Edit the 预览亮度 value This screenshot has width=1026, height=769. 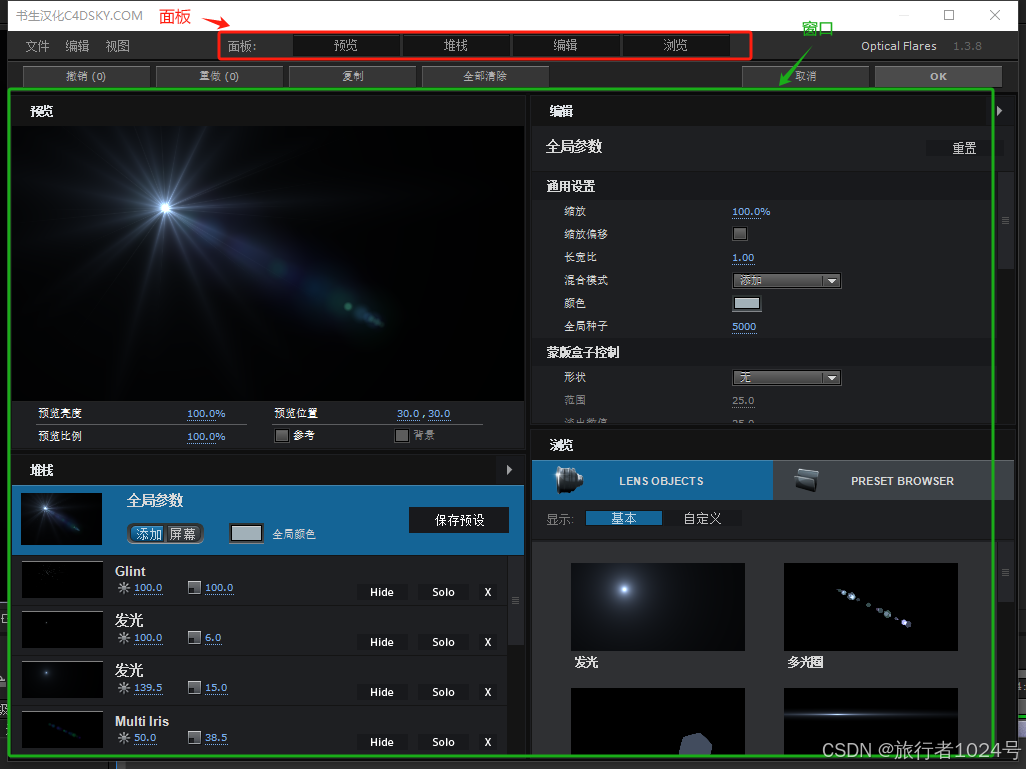point(206,414)
